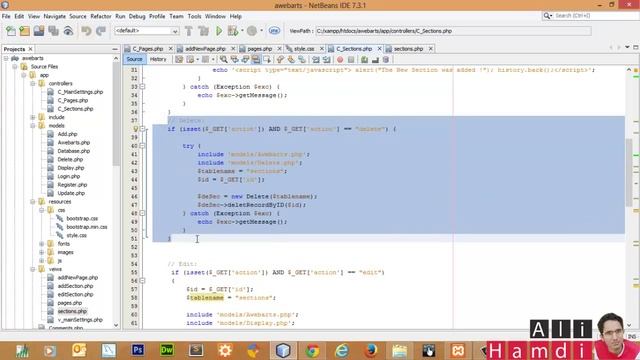
Task: Click the Undo arrow icon
Action: pyautogui.click(x=86, y=31)
